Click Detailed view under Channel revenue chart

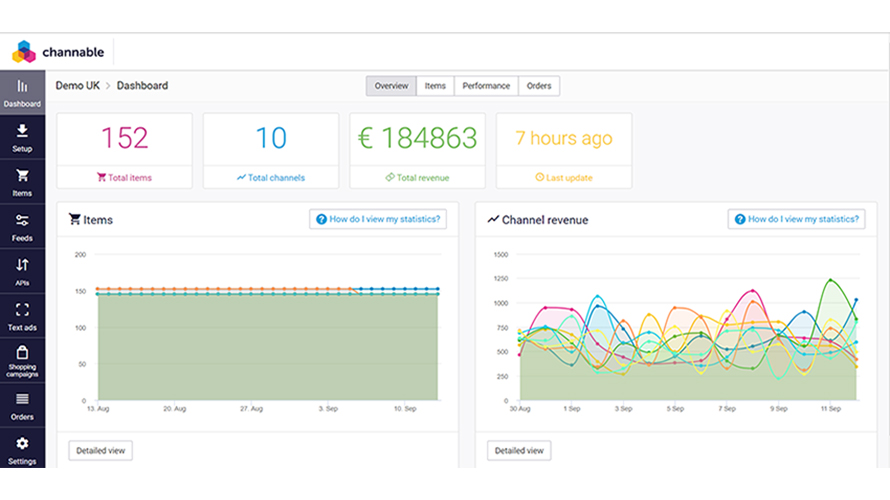[x=518, y=451]
